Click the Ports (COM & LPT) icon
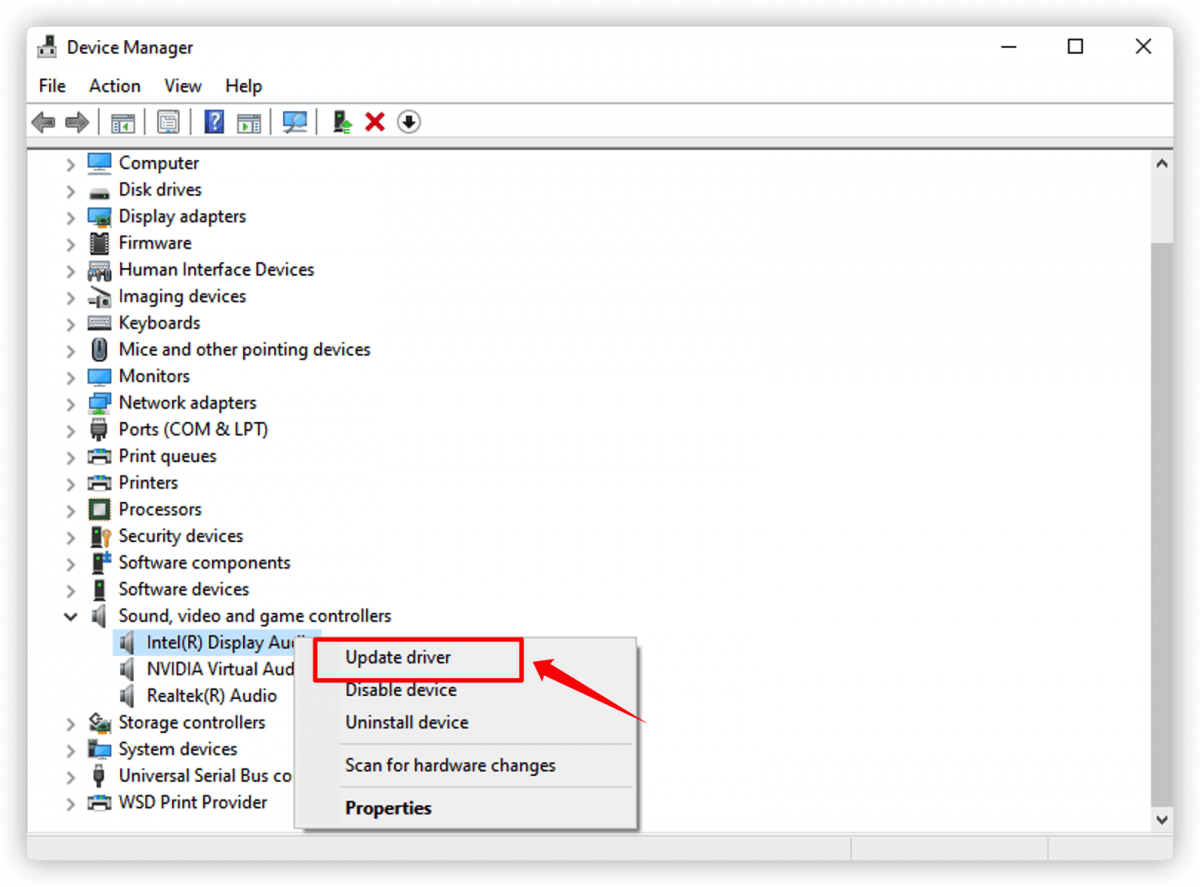Viewport: 1200px width, 887px height. tap(99, 430)
